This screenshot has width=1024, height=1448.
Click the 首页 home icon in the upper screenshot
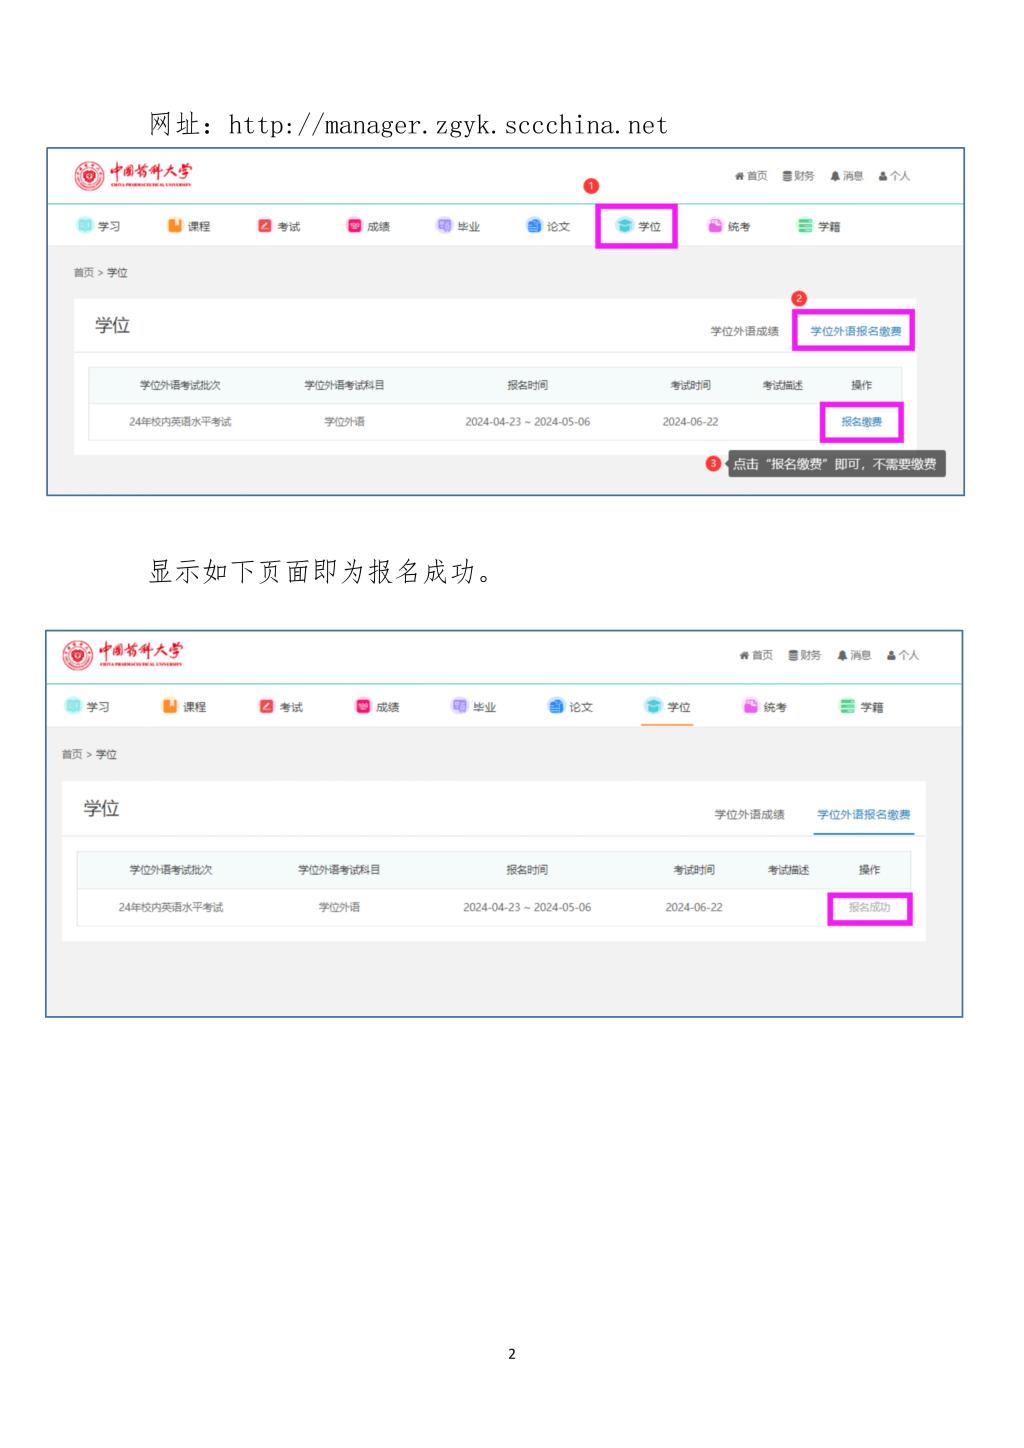pyautogui.click(x=740, y=176)
